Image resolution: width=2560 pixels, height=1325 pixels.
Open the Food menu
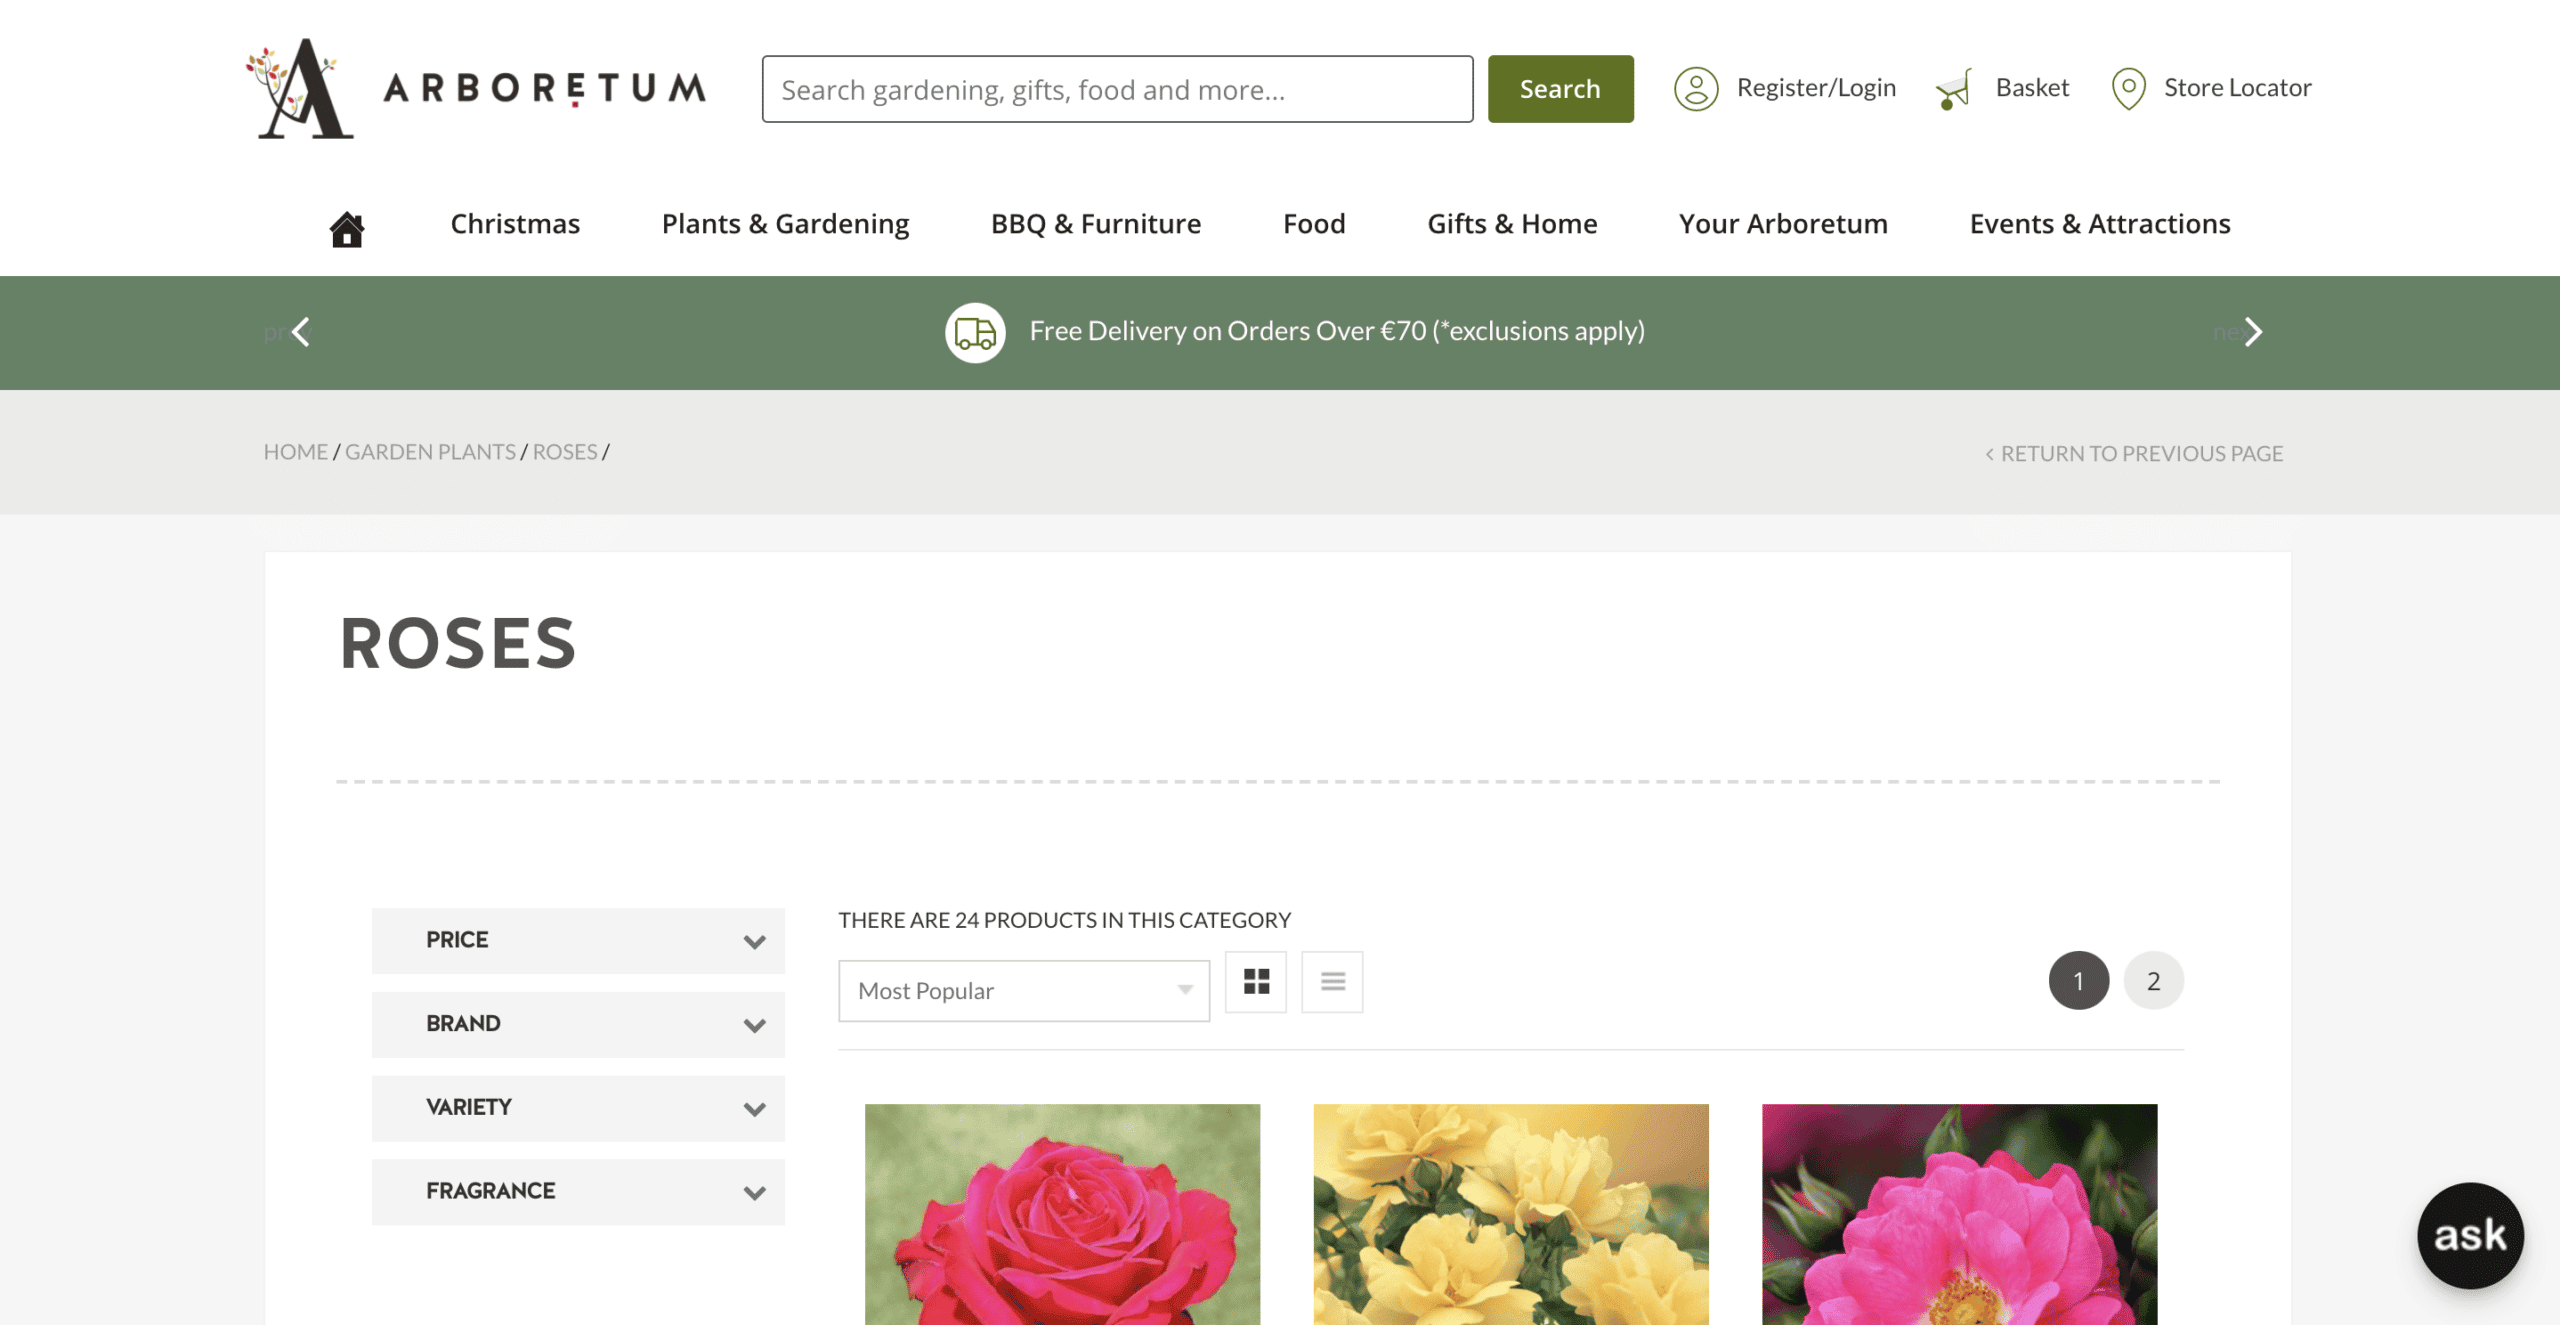1314,224
